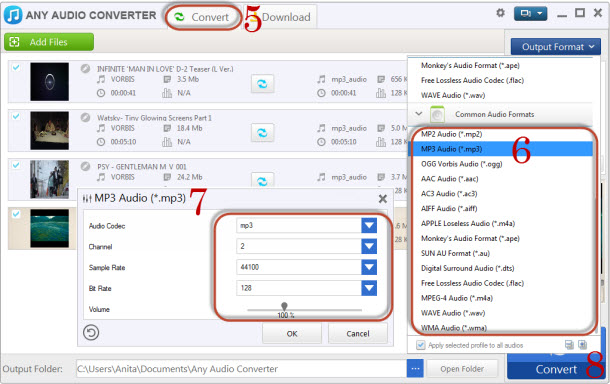Click the browse folder ellipsis button
The height and width of the screenshot is (384, 610).
coord(415,369)
